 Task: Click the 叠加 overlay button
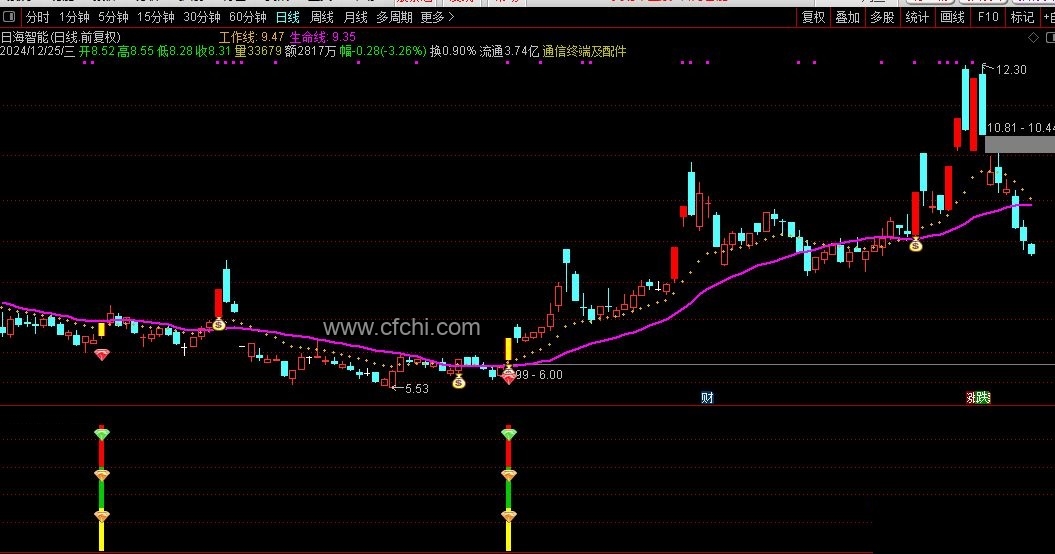click(847, 17)
